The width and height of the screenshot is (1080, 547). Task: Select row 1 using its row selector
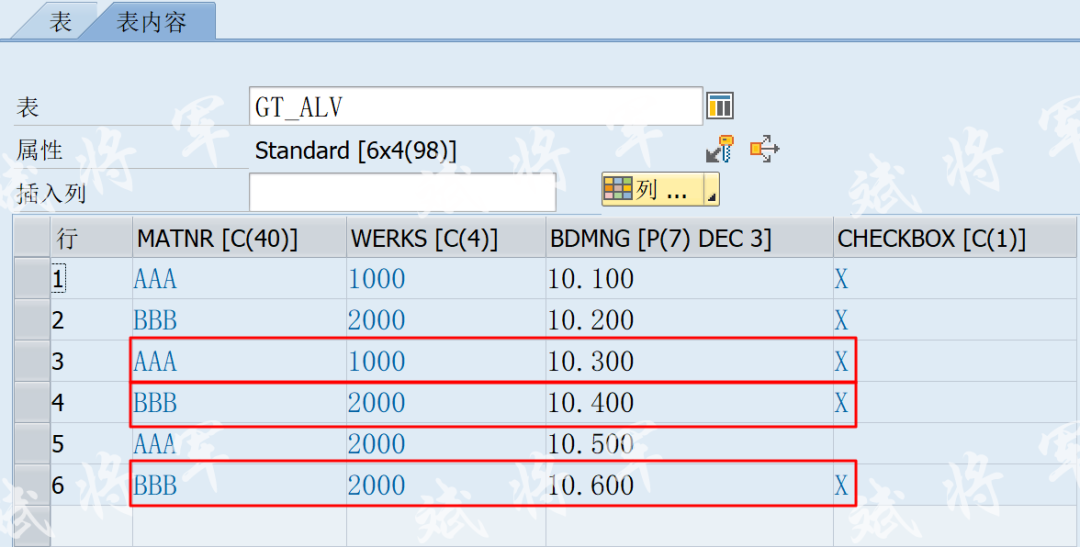coord(32,279)
